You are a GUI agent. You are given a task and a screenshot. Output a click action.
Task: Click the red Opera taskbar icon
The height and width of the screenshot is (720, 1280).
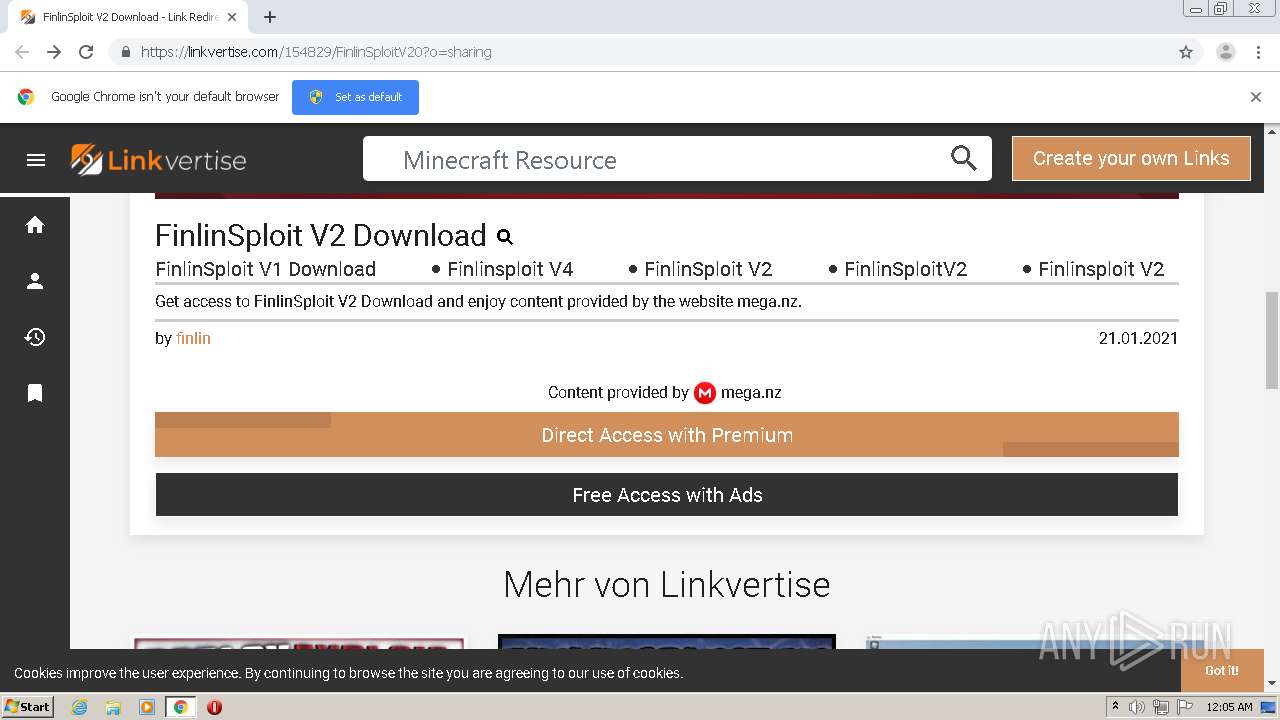214,707
